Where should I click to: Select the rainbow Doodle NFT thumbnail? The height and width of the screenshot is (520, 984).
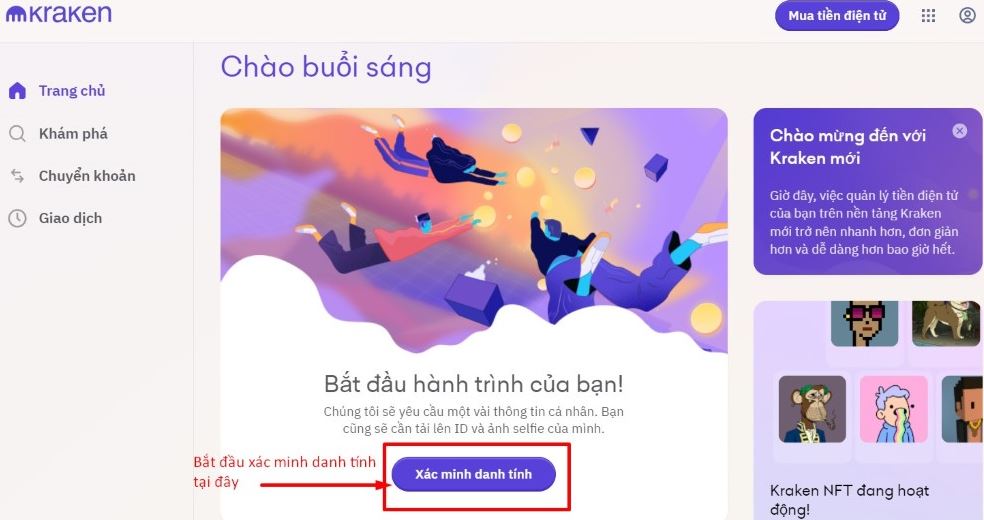tap(893, 409)
